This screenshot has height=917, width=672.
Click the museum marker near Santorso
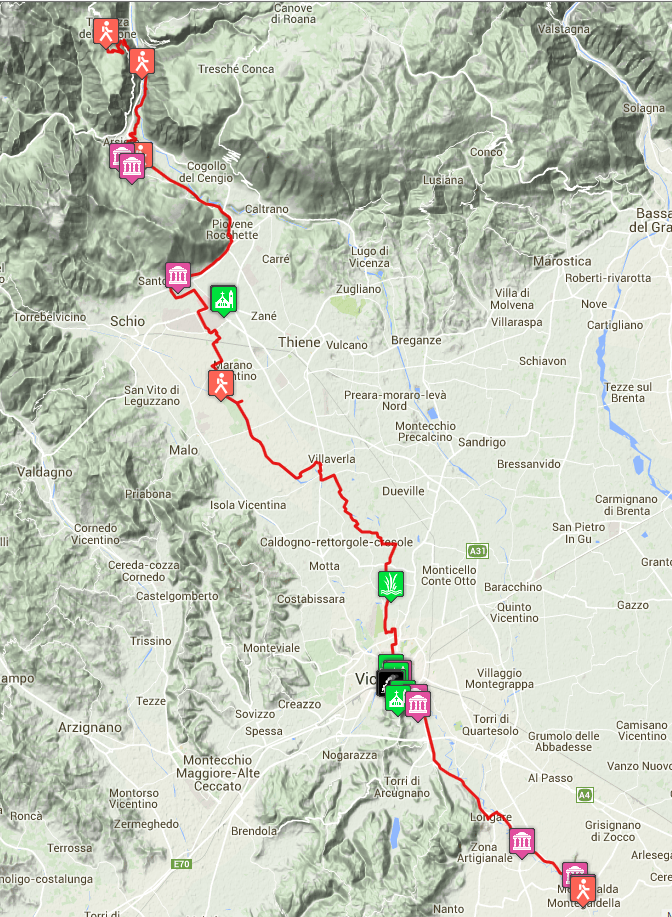tap(178, 275)
